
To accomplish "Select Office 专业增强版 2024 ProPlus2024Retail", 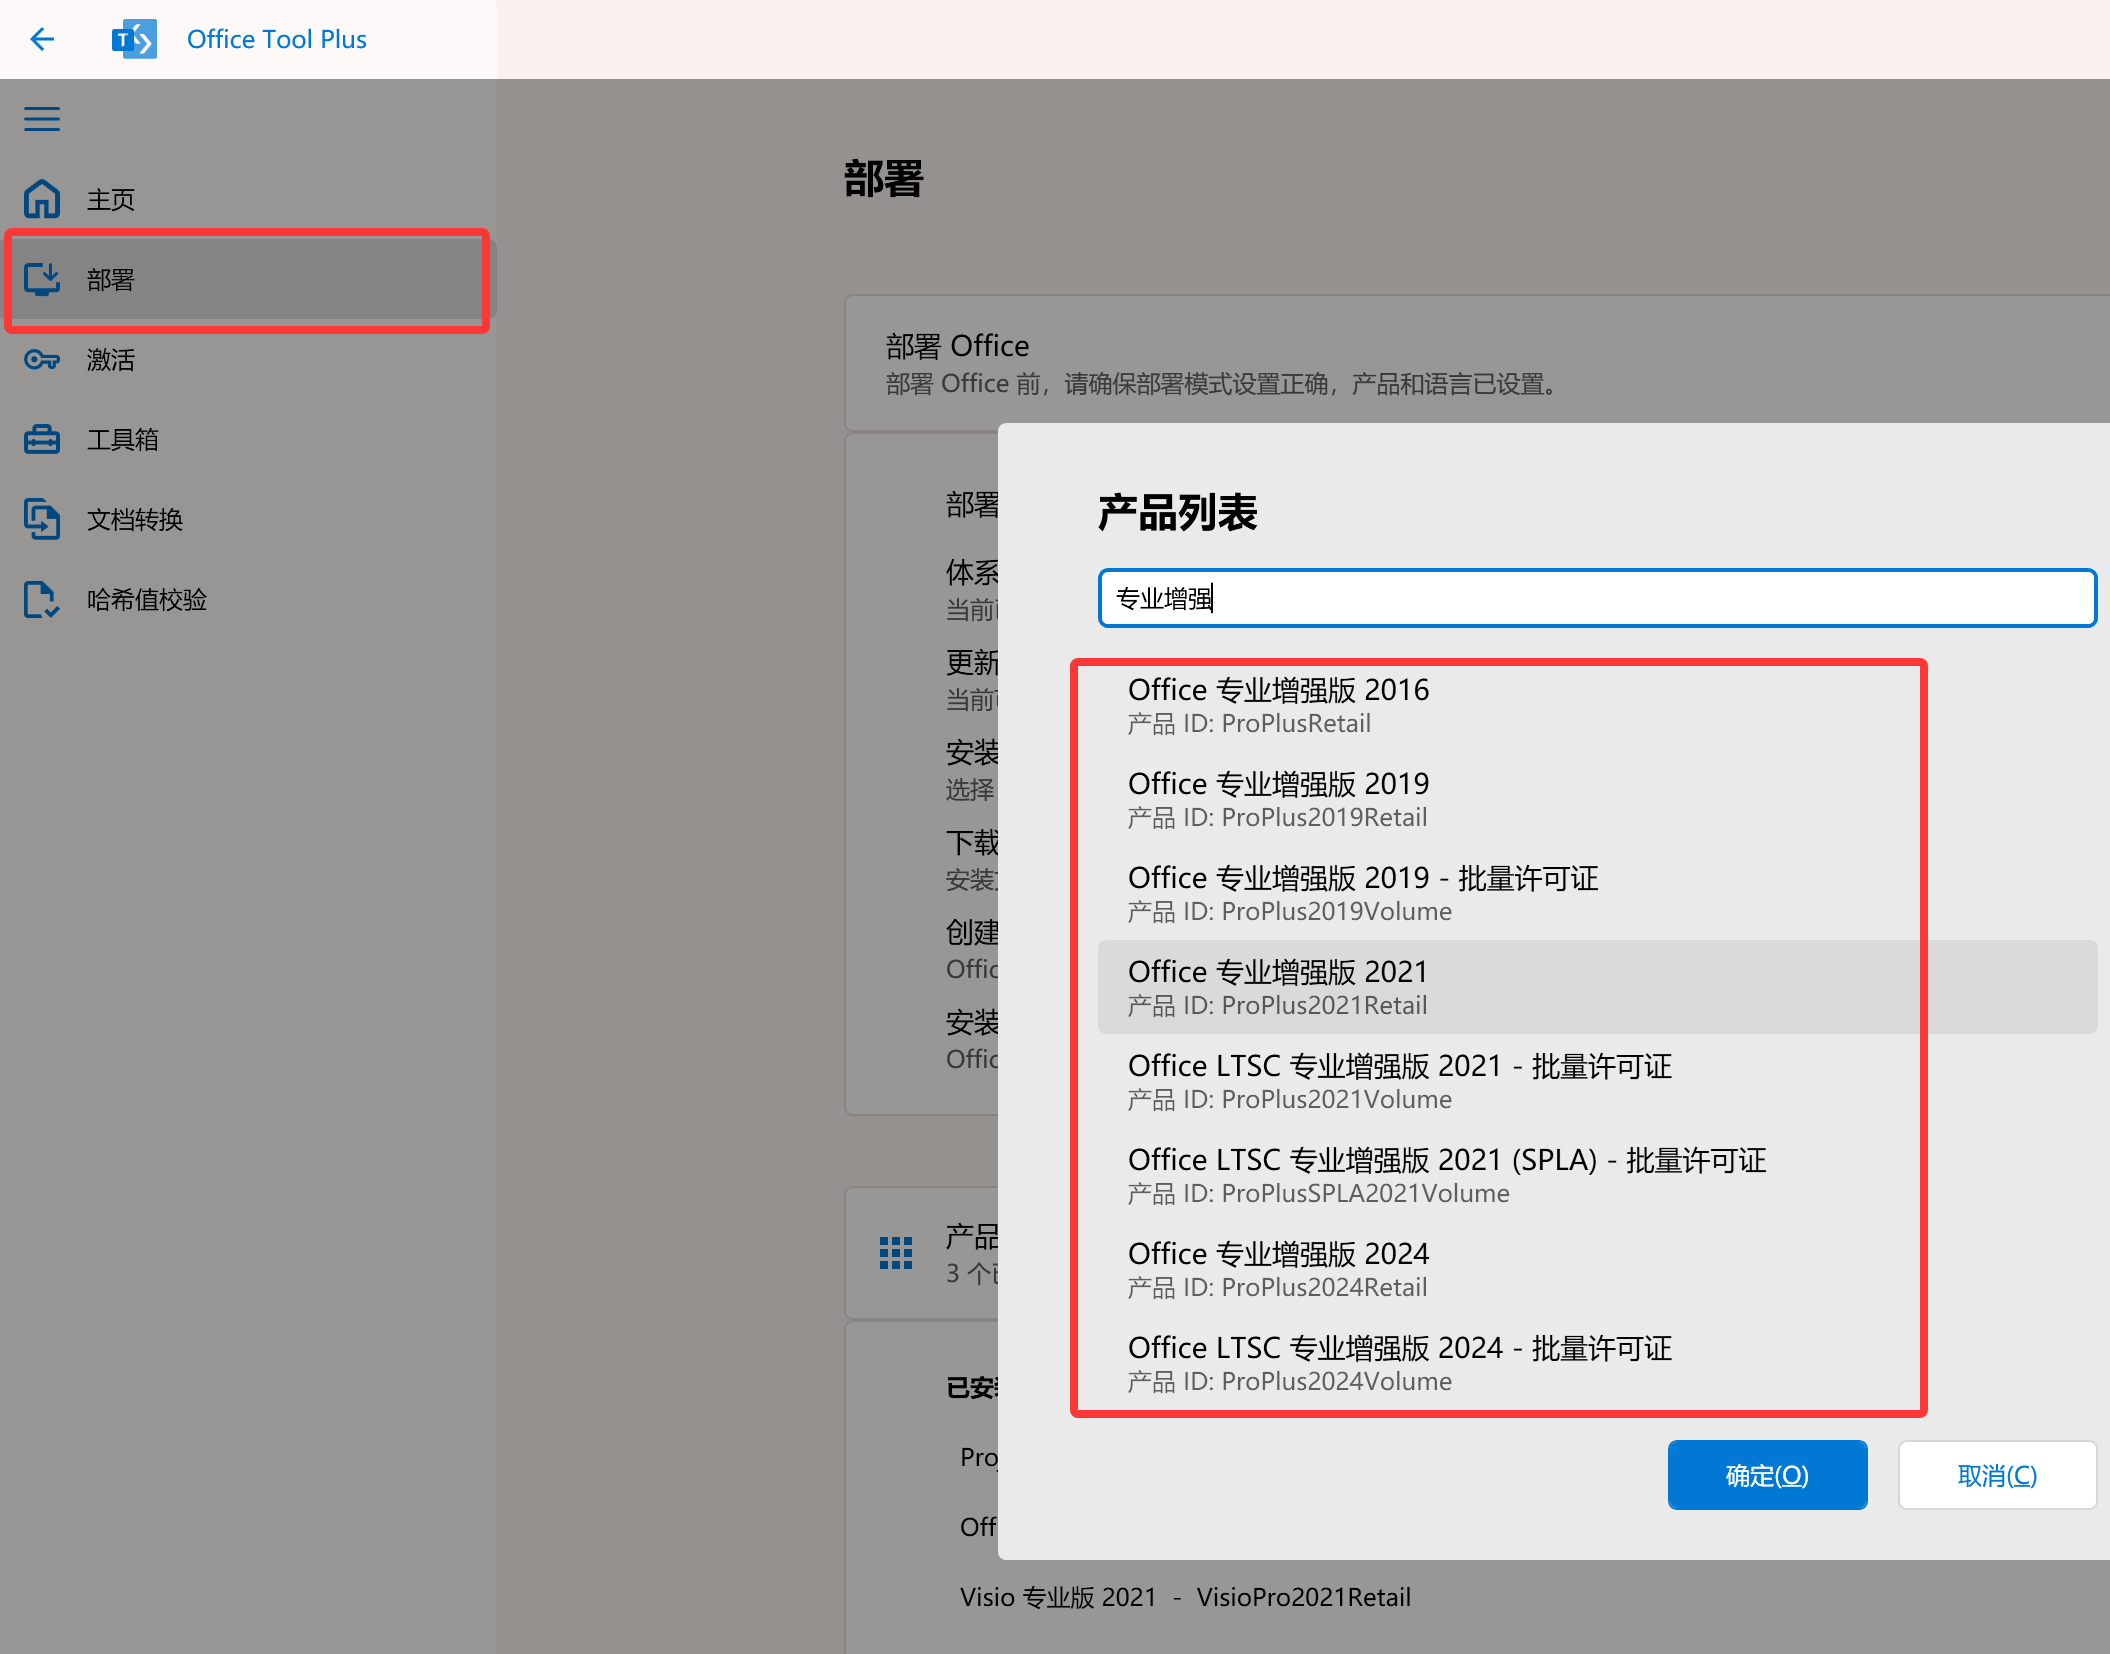I will (x=1597, y=1269).
